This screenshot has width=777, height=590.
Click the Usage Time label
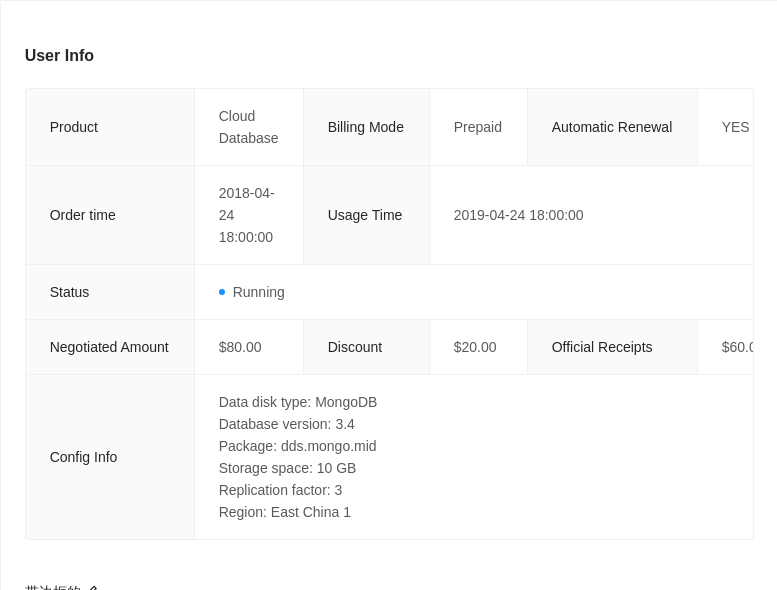[364, 215]
